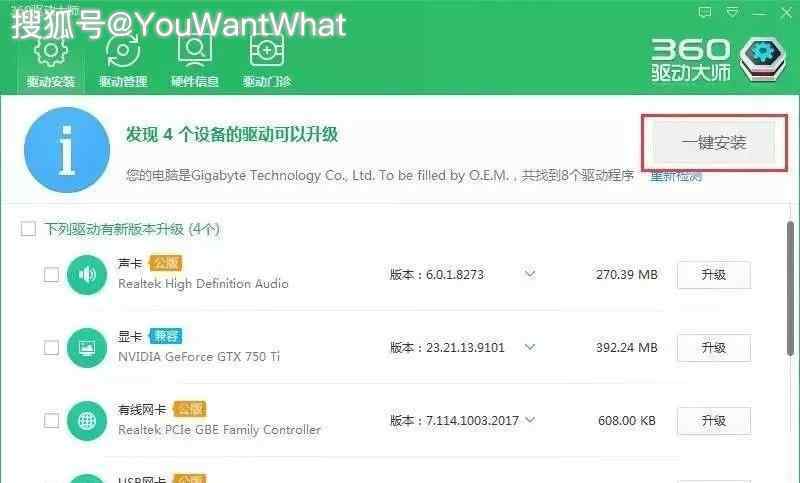Tick the checkbox for NVIDIA GeForce GTX 750 Ti
This screenshot has width=800, height=483.
pos(51,348)
